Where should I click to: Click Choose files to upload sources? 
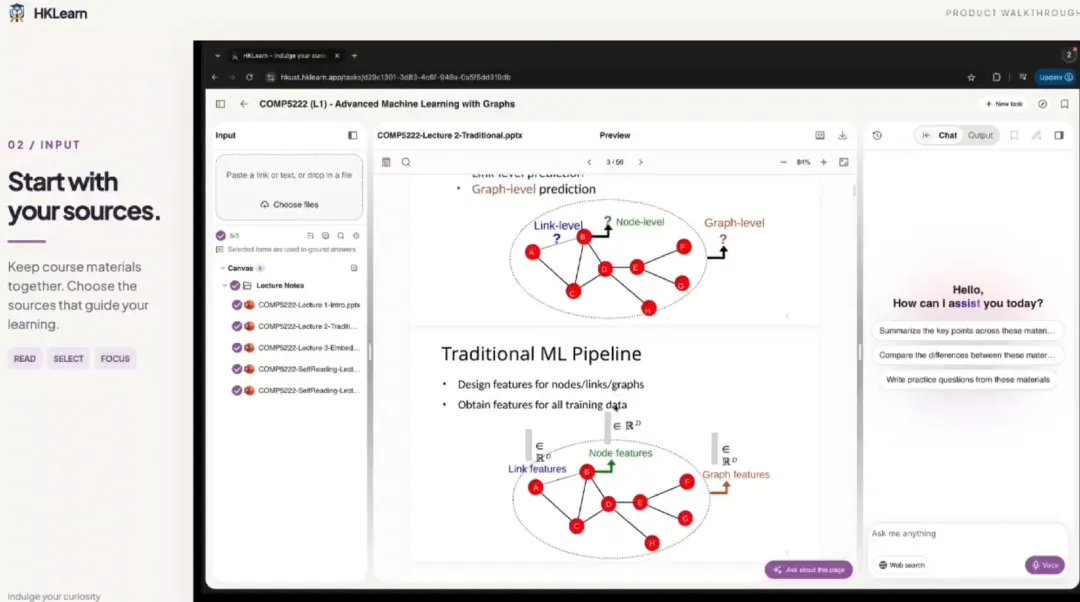(289, 205)
